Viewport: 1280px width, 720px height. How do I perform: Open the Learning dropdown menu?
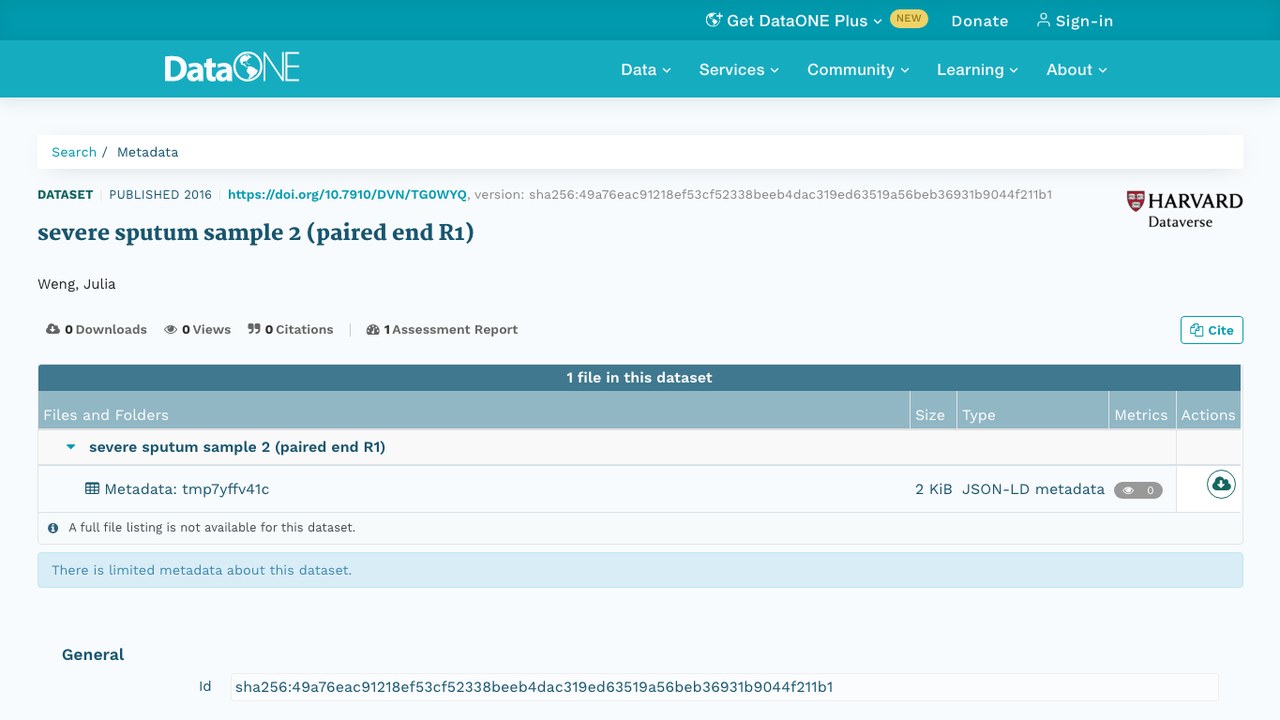977,69
